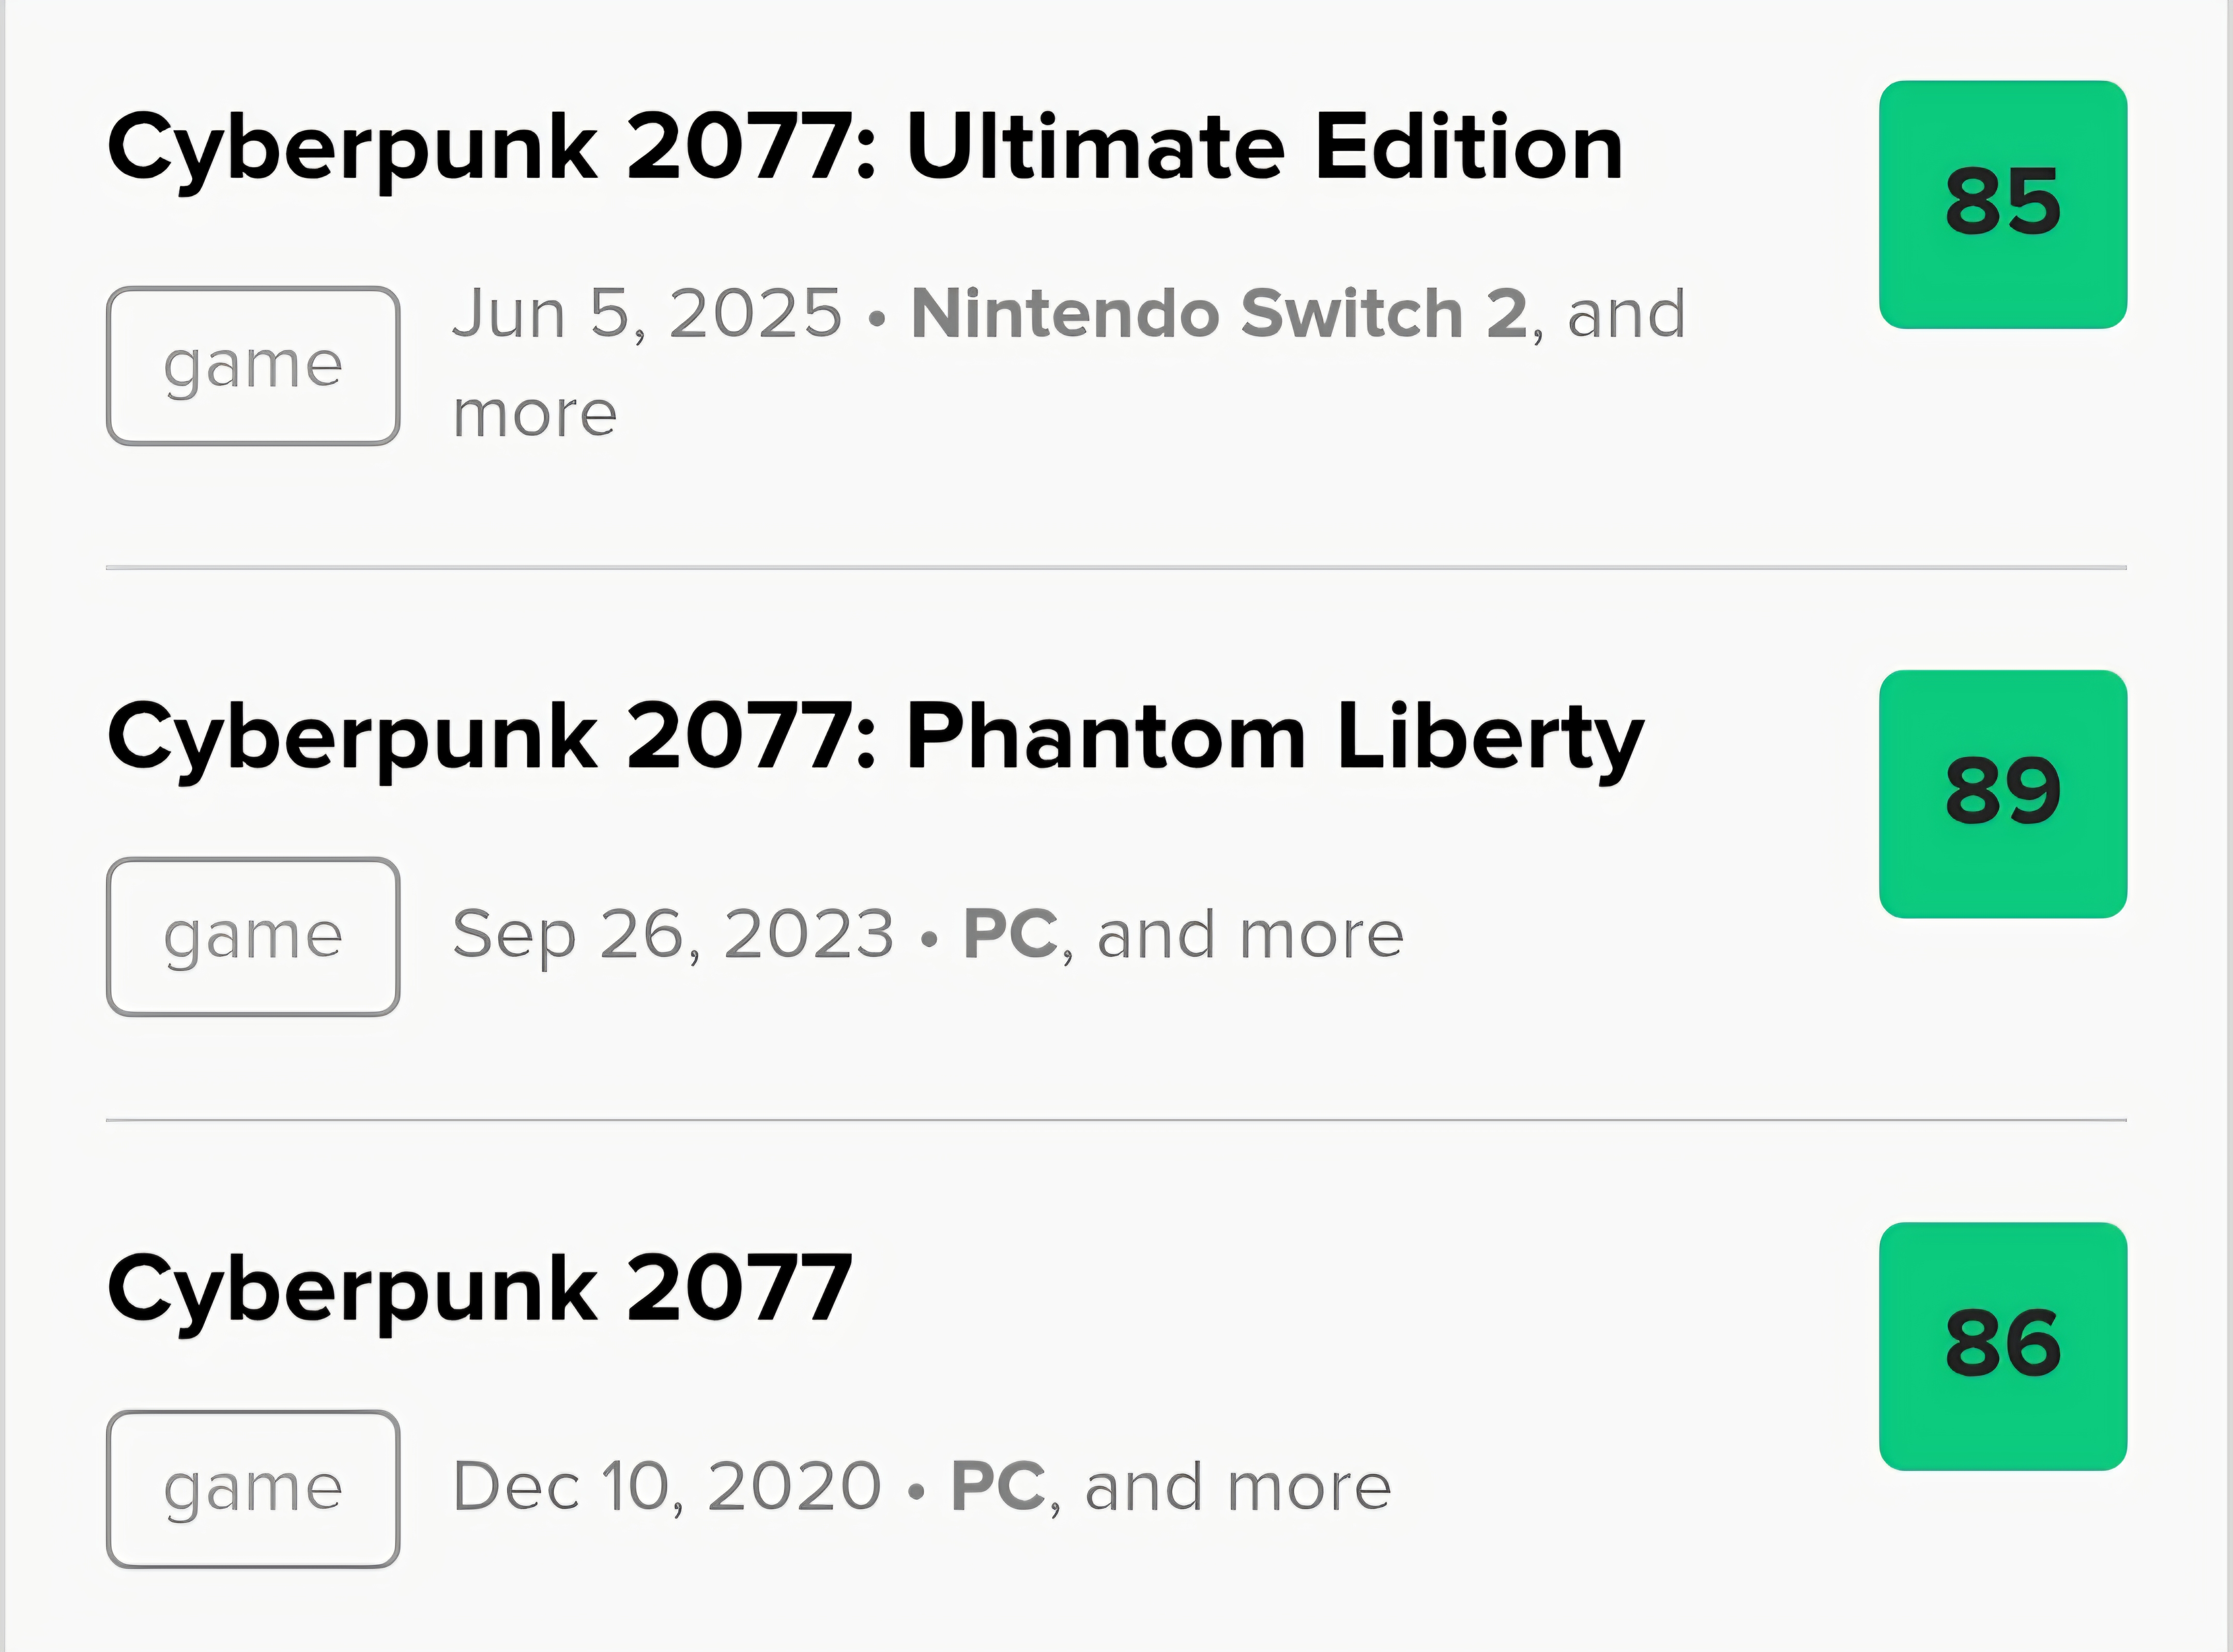Click "and more" after Dec 10, 2020 PC

pyautogui.click(x=1238, y=1486)
